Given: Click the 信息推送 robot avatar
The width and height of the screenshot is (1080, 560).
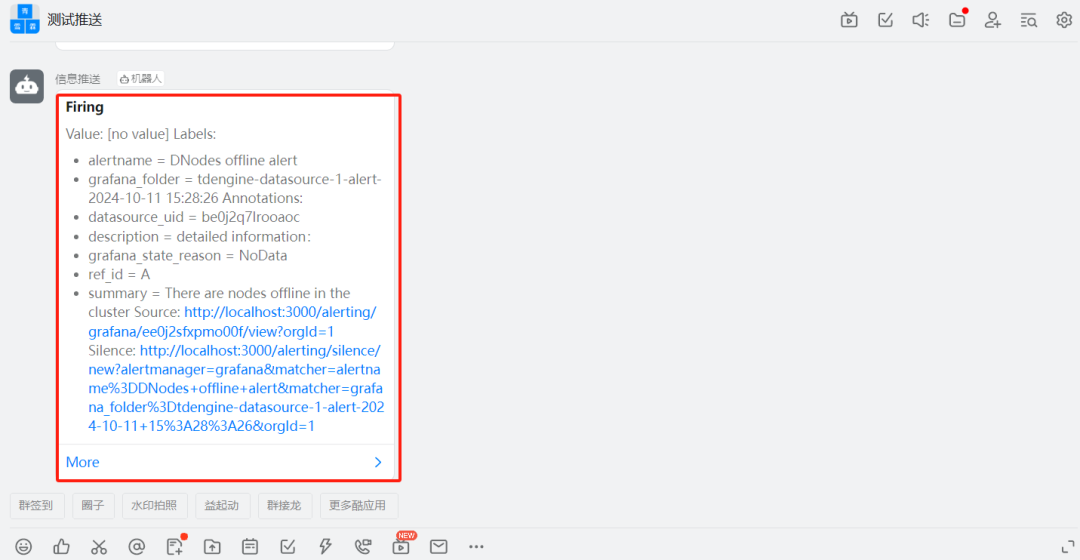Looking at the screenshot, I should tap(27, 86).
